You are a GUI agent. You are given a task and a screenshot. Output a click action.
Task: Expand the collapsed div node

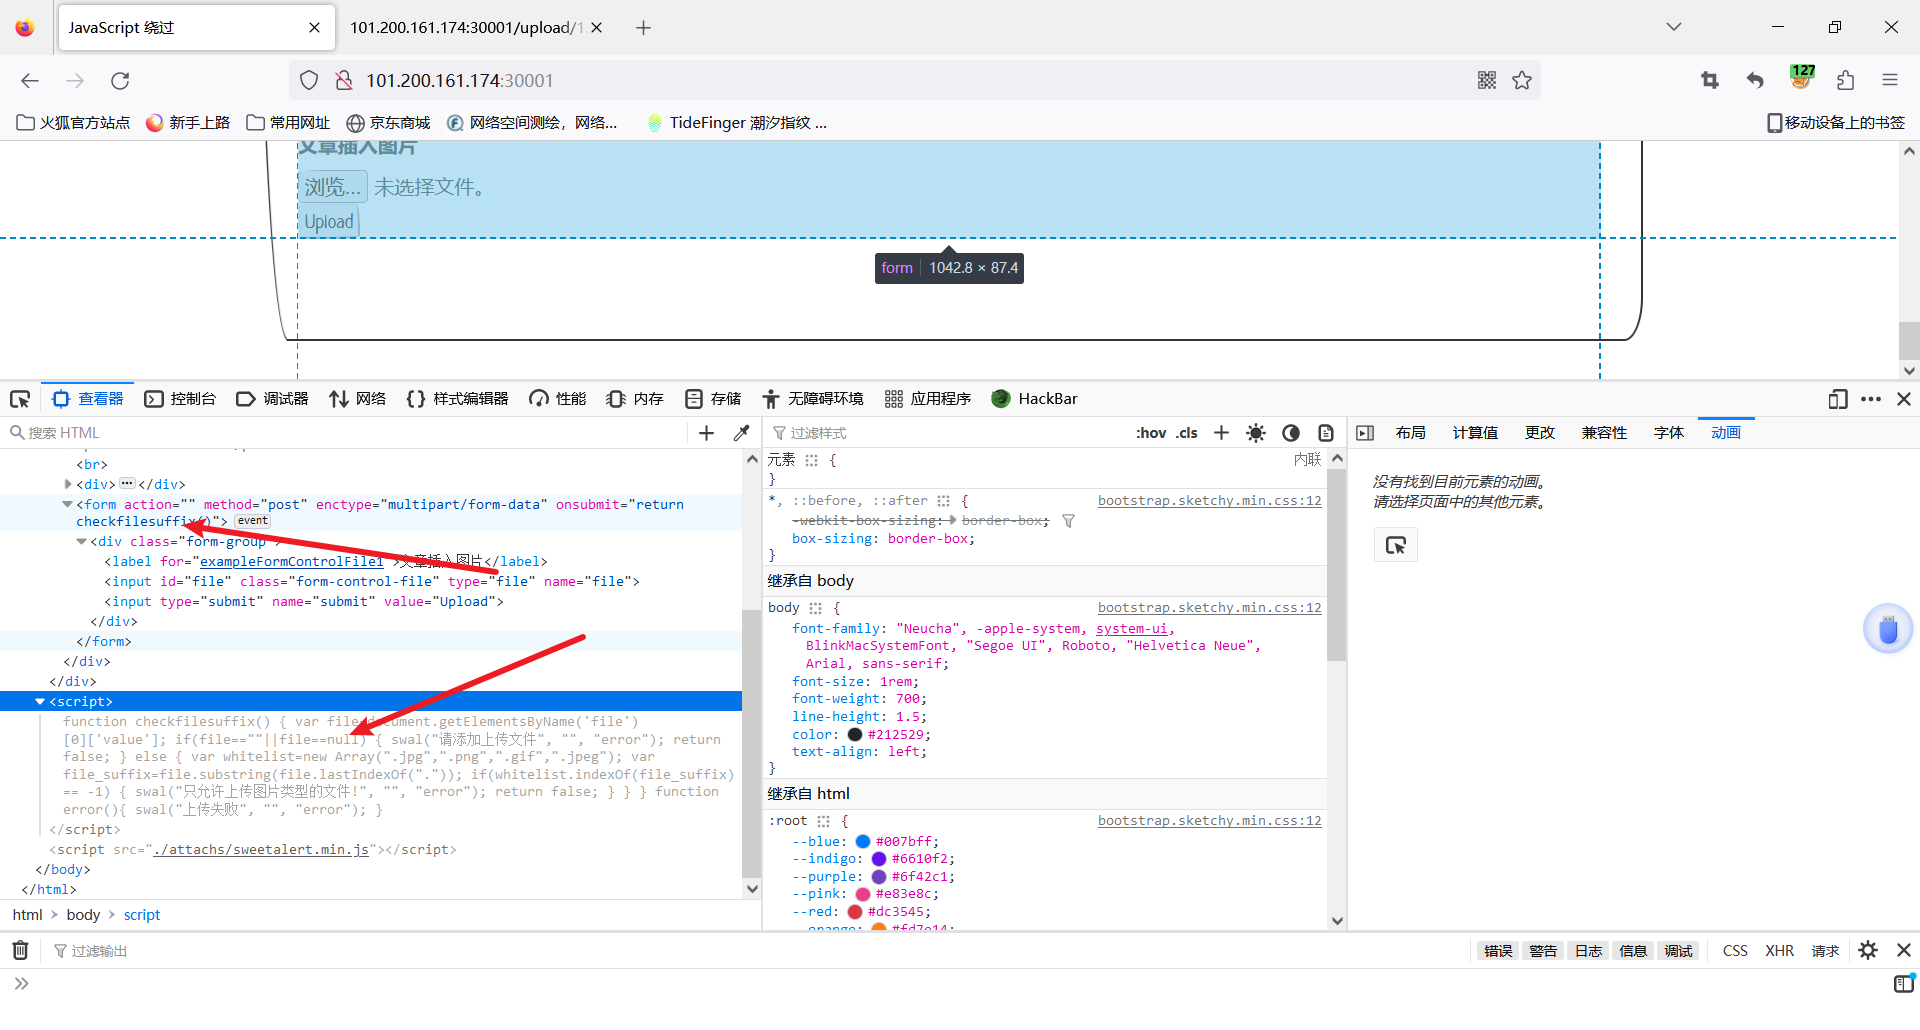coord(67,485)
